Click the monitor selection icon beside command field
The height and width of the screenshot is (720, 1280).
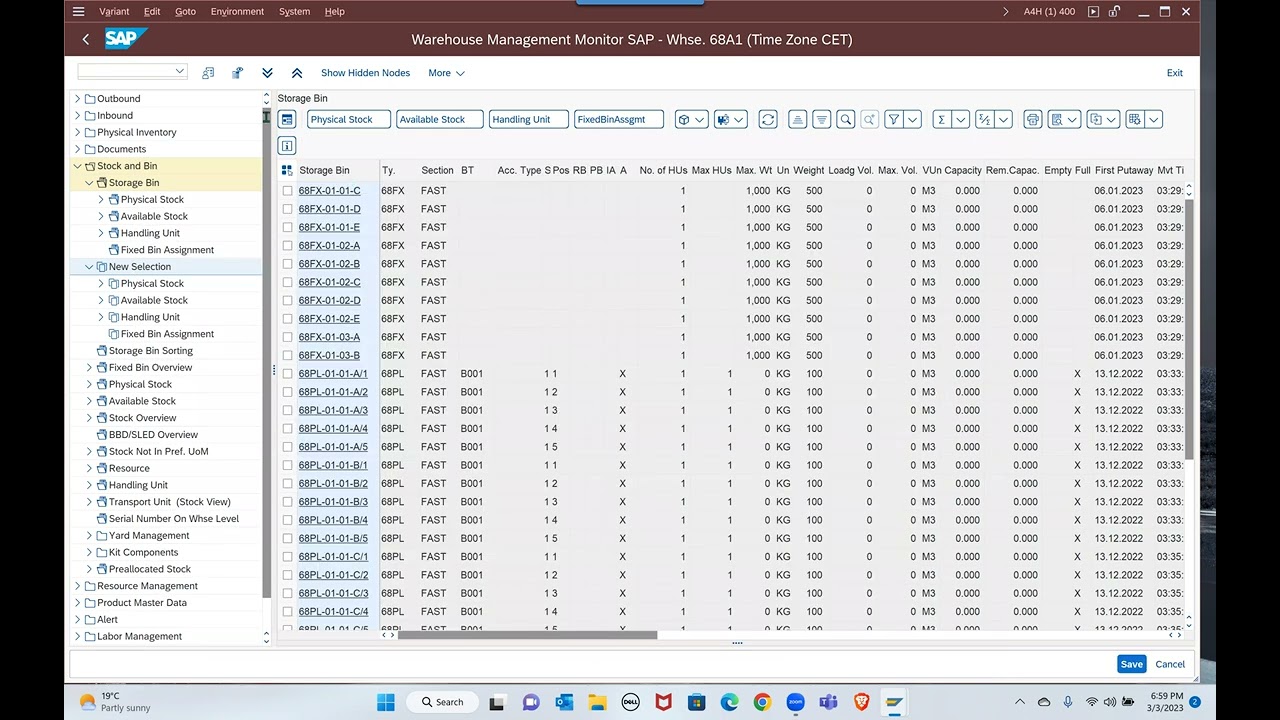[x=208, y=73]
